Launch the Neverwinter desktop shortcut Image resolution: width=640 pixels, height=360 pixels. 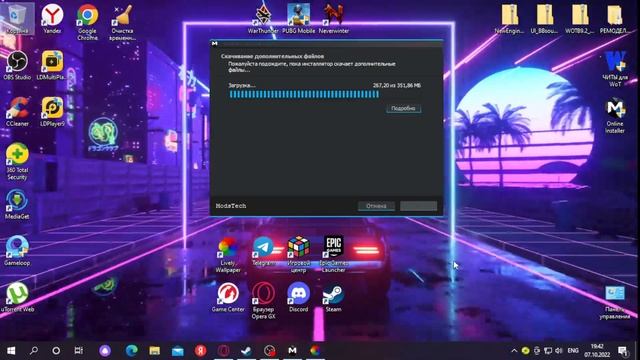pyautogui.click(x=334, y=19)
